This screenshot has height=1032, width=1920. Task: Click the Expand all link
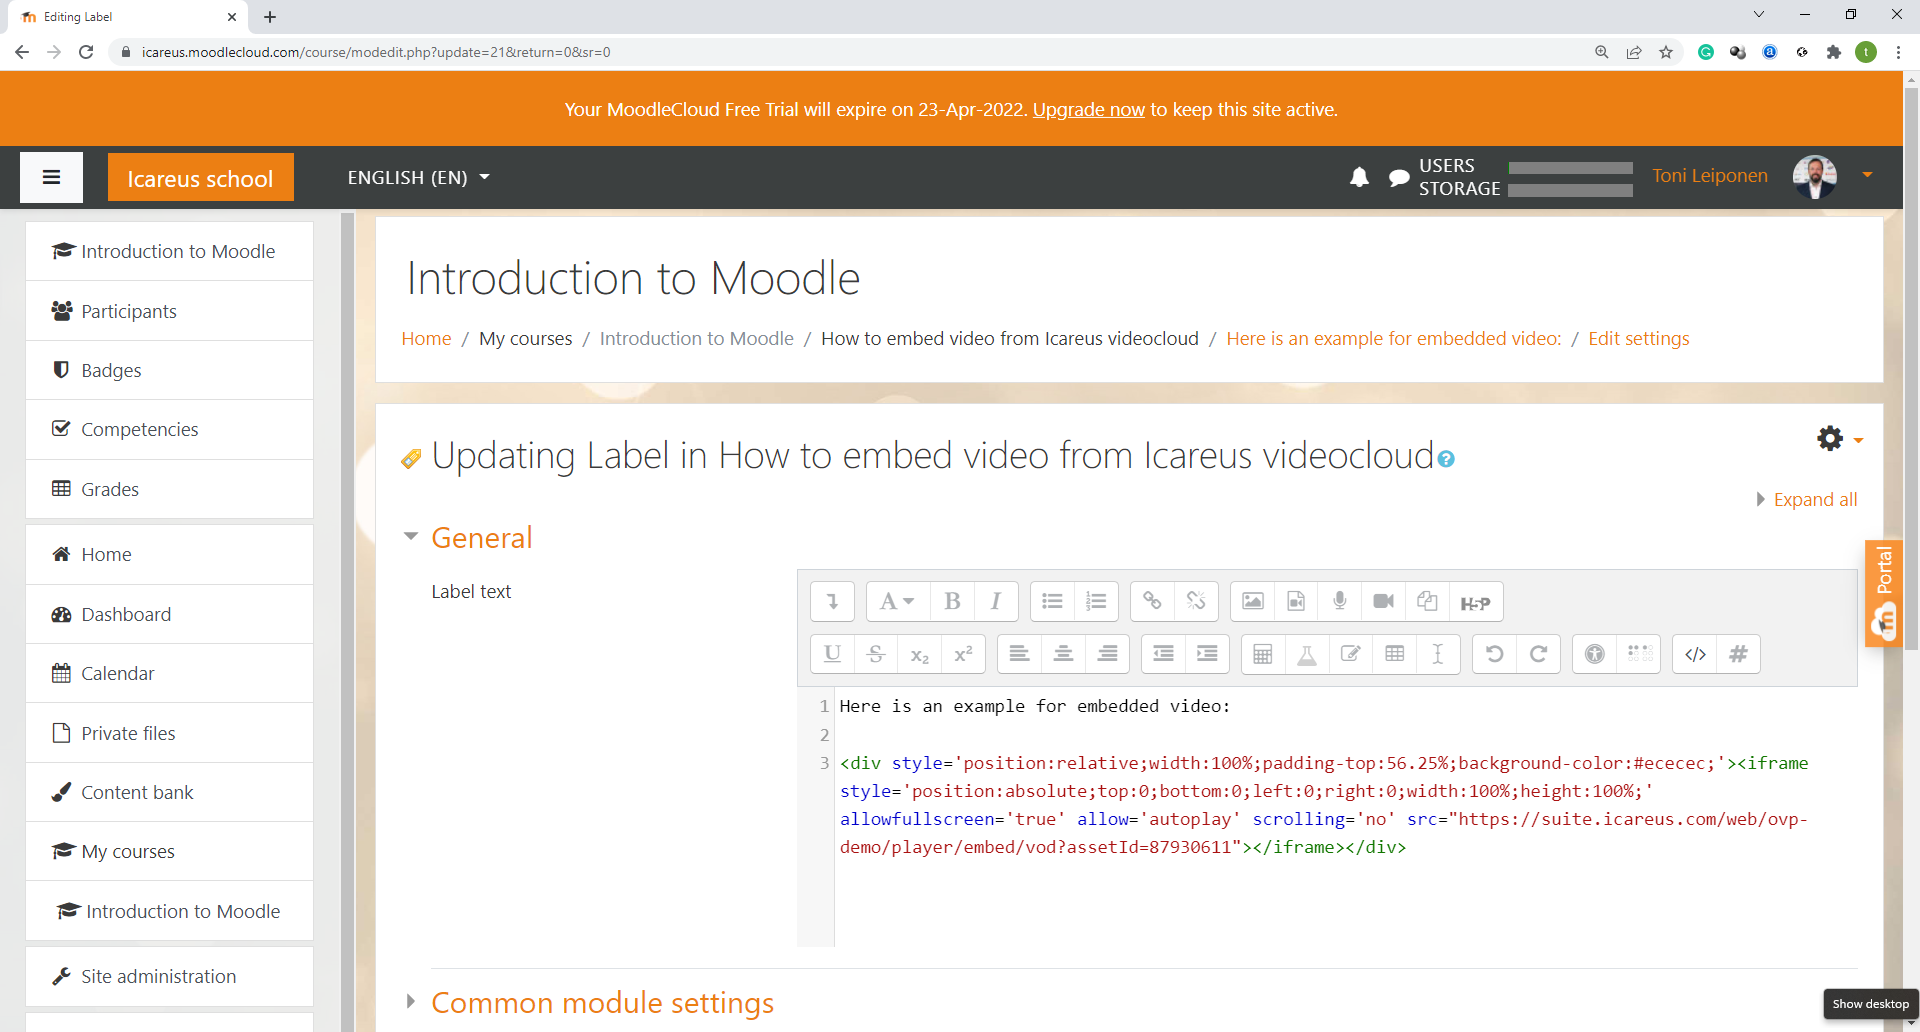click(x=1815, y=499)
